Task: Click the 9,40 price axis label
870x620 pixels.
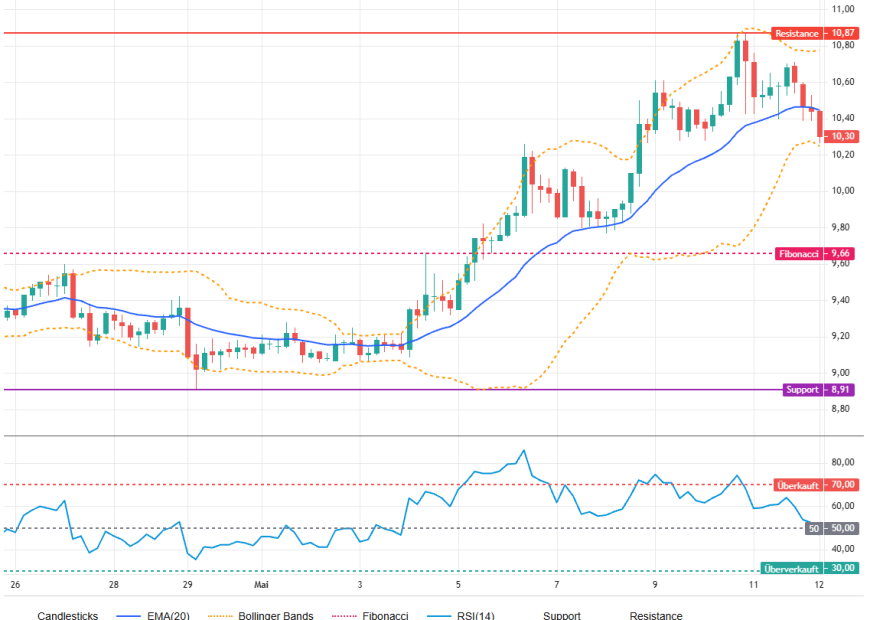Action: pyautogui.click(x=840, y=300)
